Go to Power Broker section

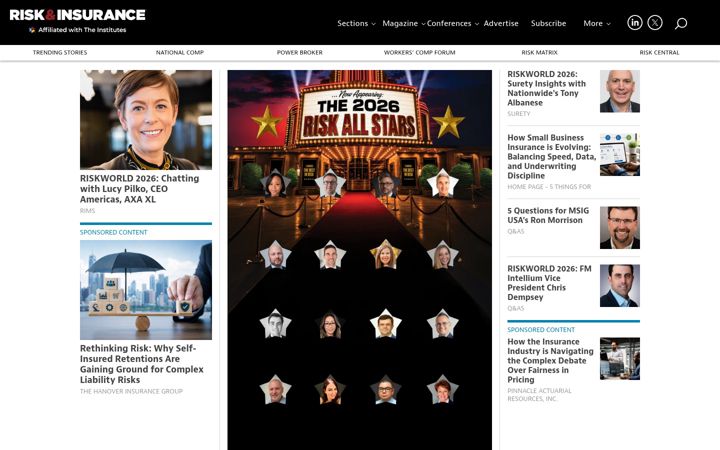pyautogui.click(x=299, y=52)
